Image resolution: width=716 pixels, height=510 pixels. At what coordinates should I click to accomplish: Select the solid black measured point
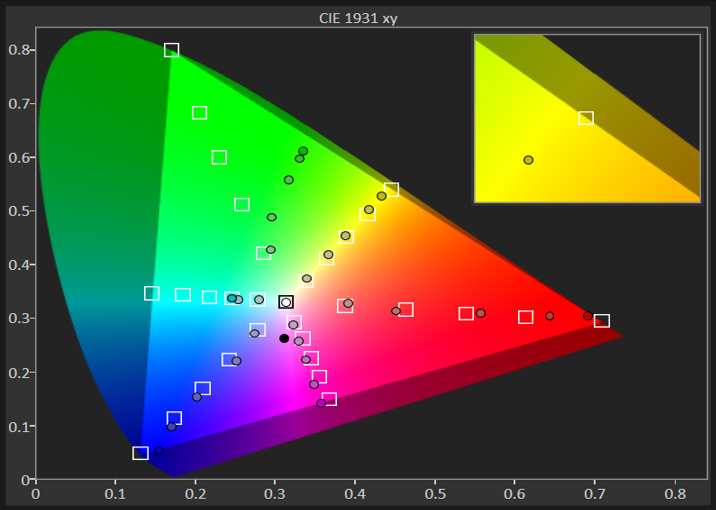click(284, 338)
